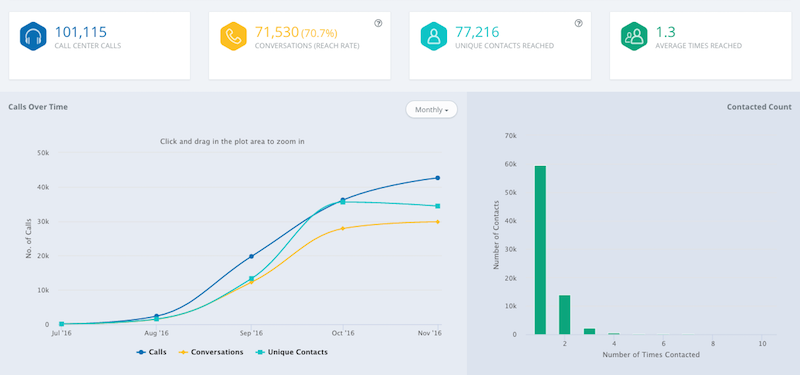Open help icon on Unique Contacts card
800x375 pixels.
pos(578,23)
